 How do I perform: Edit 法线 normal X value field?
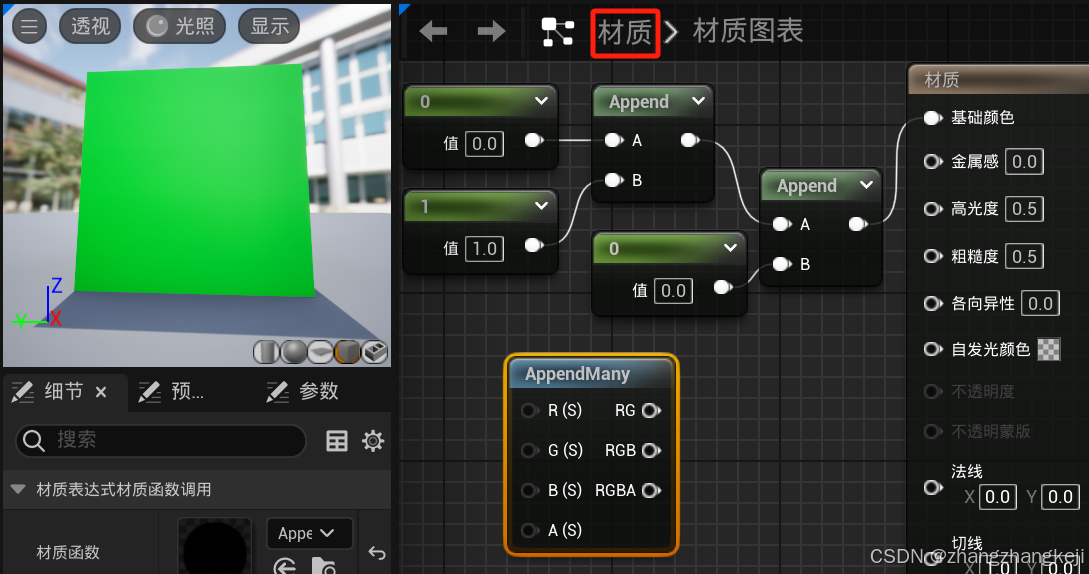pyautogui.click(x=997, y=497)
